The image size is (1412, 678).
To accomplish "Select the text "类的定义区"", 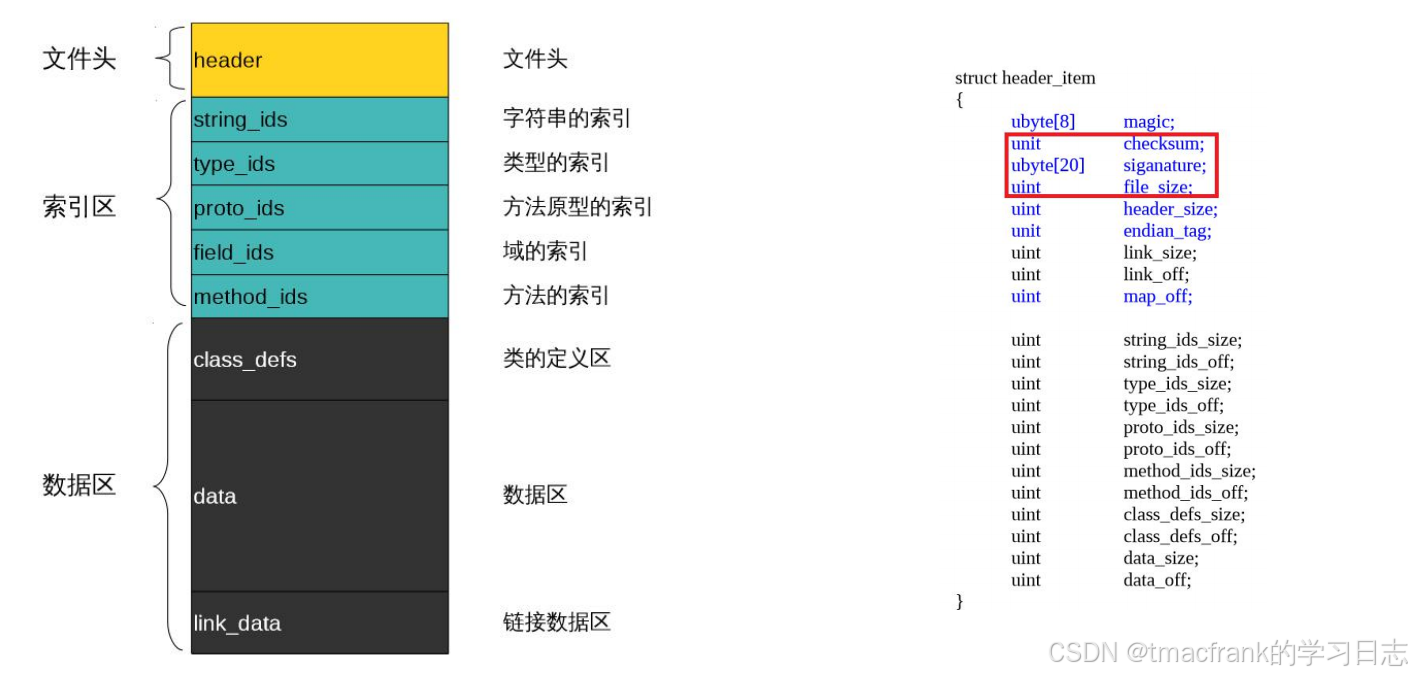I will coord(556,358).
